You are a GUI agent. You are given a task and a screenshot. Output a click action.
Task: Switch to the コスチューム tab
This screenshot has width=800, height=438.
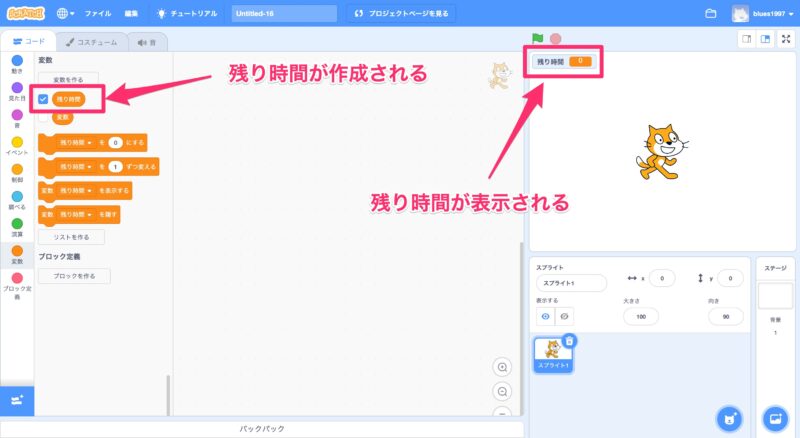pyautogui.click(x=89, y=41)
